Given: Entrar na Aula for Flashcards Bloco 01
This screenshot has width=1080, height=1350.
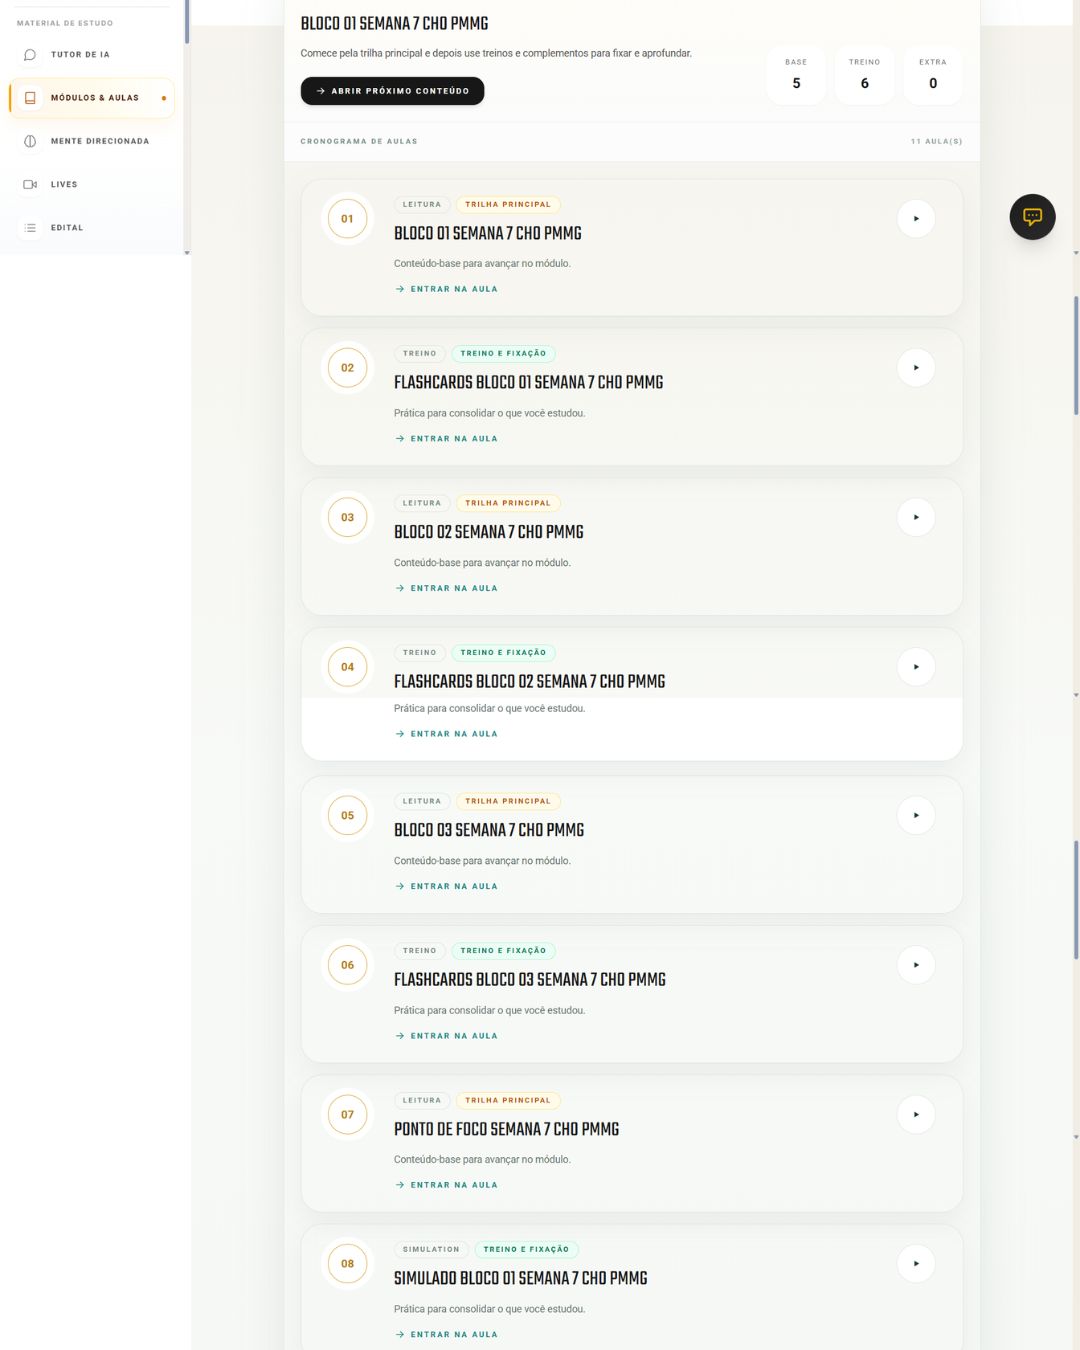Looking at the screenshot, I should point(446,439).
